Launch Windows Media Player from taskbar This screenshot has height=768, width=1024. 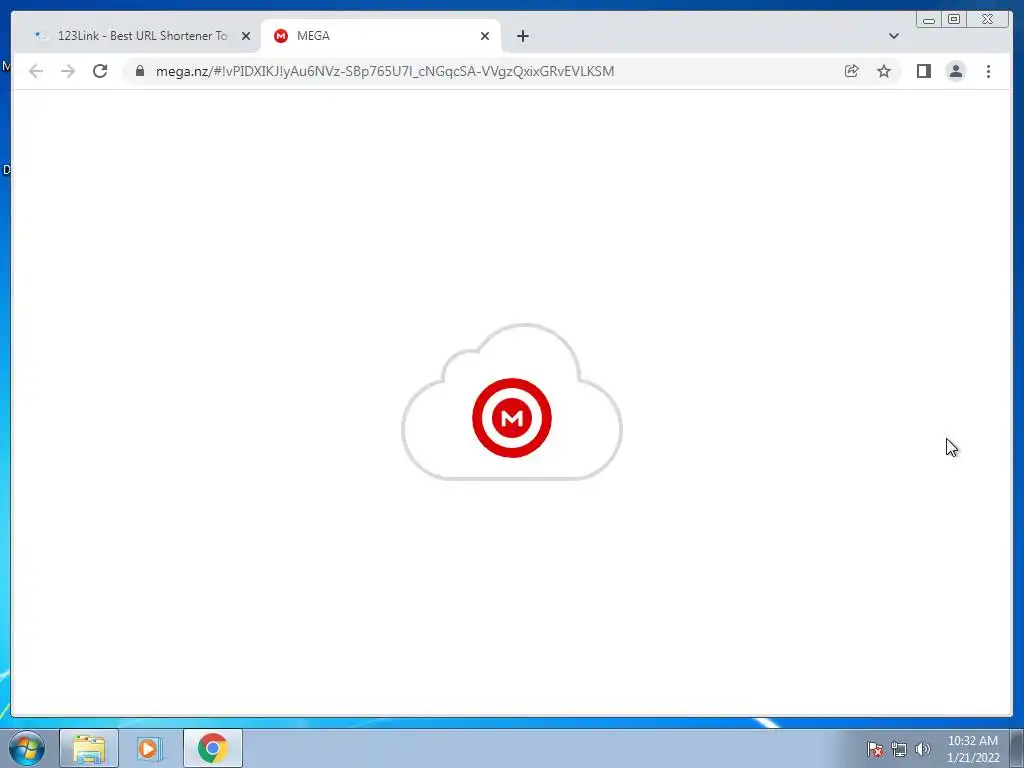pyautogui.click(x=149, y=748)
